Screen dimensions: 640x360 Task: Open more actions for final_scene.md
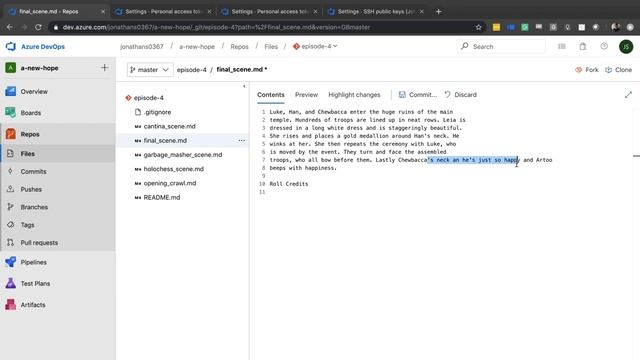242,140
